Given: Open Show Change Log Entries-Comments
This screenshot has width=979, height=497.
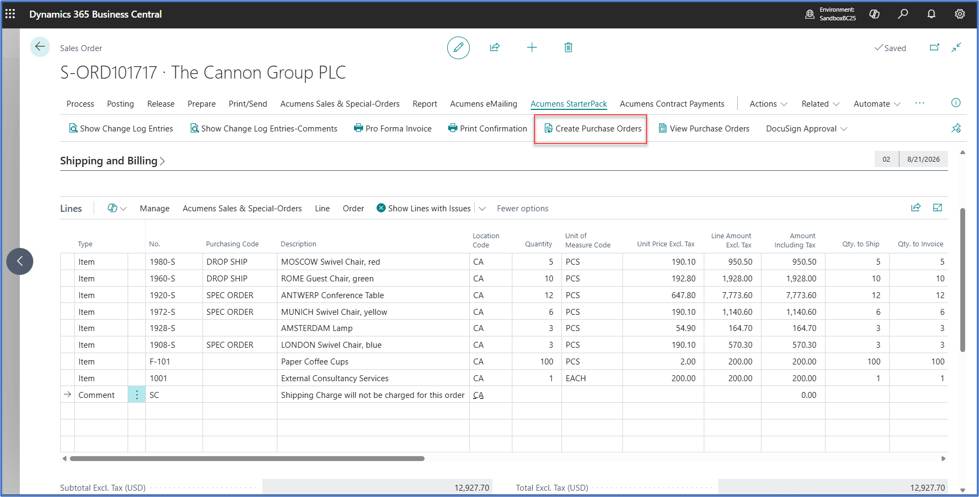Looking at the screenshot, I should pyautogui.click(x=263, y=129).
